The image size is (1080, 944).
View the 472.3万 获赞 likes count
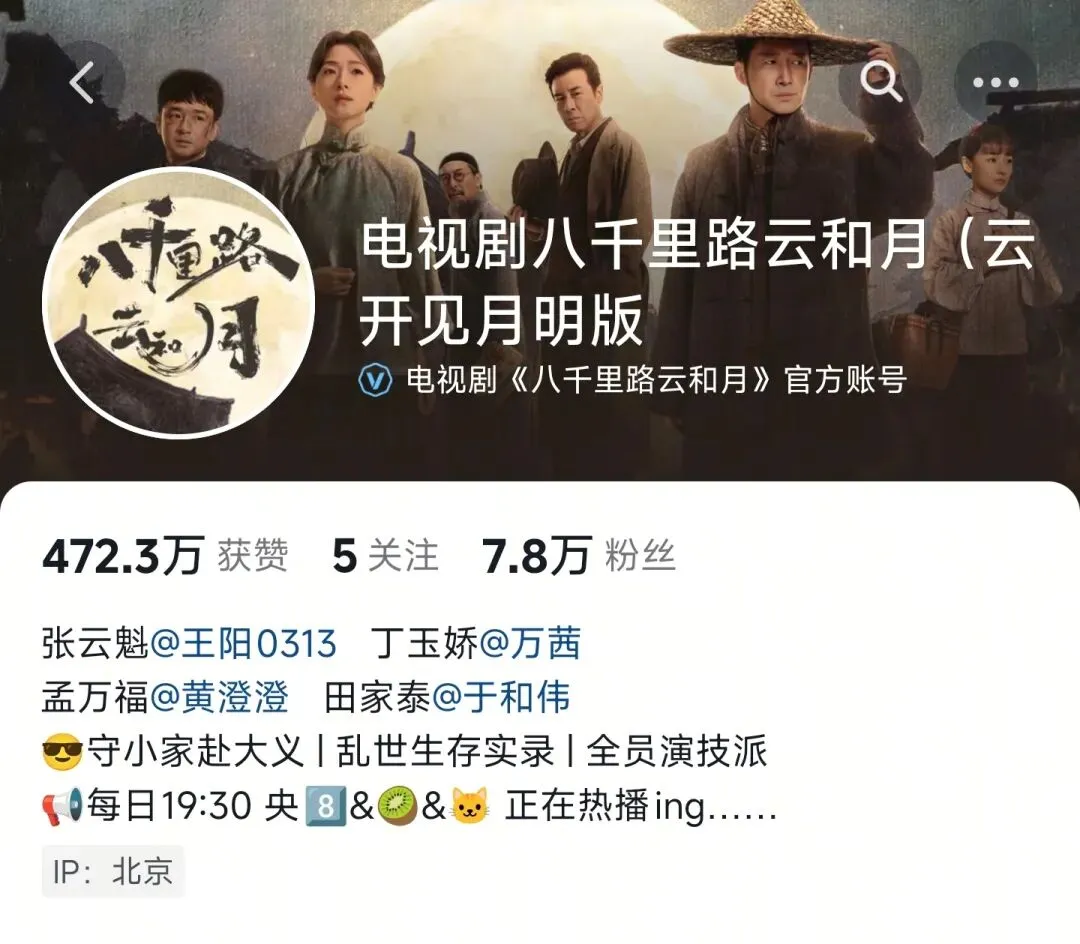(x=165, y=556)
